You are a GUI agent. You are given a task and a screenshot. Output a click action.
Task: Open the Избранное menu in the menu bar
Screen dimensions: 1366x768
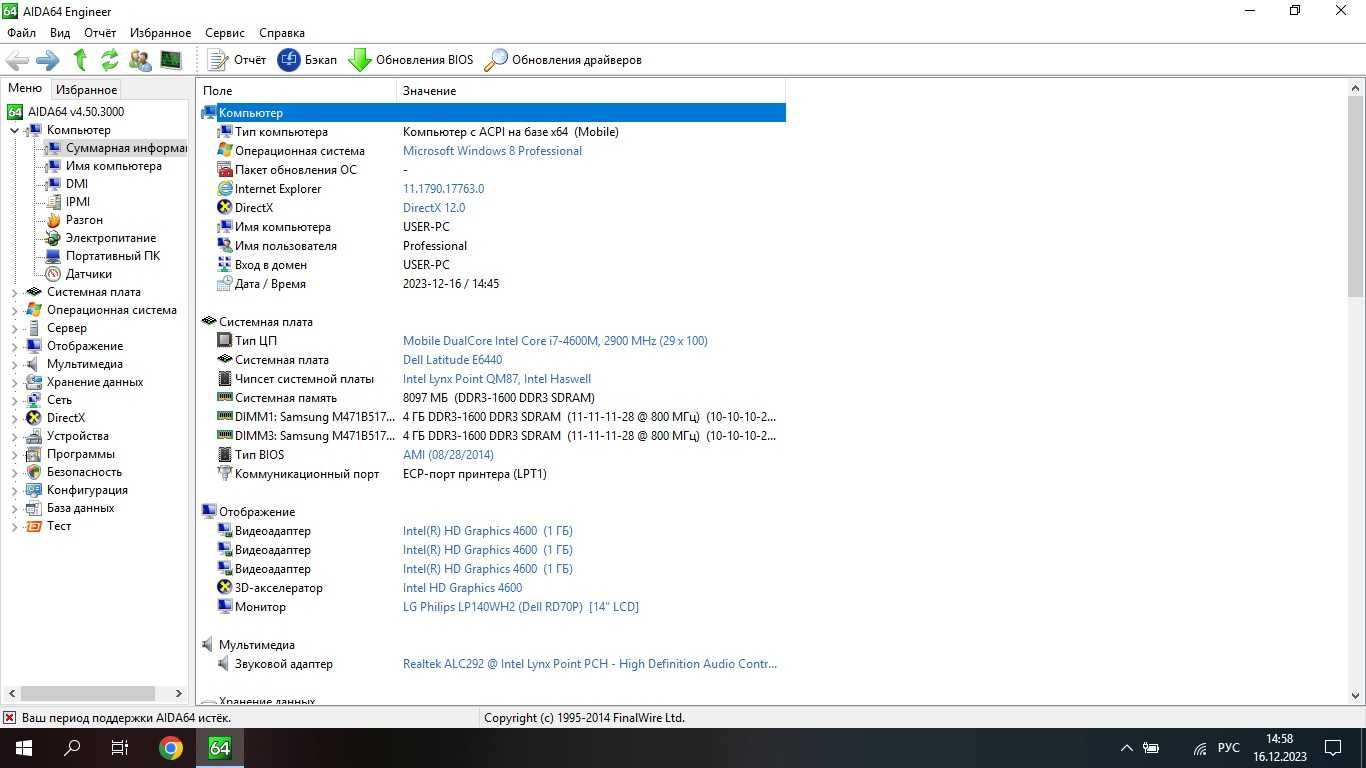coord(160,33)
